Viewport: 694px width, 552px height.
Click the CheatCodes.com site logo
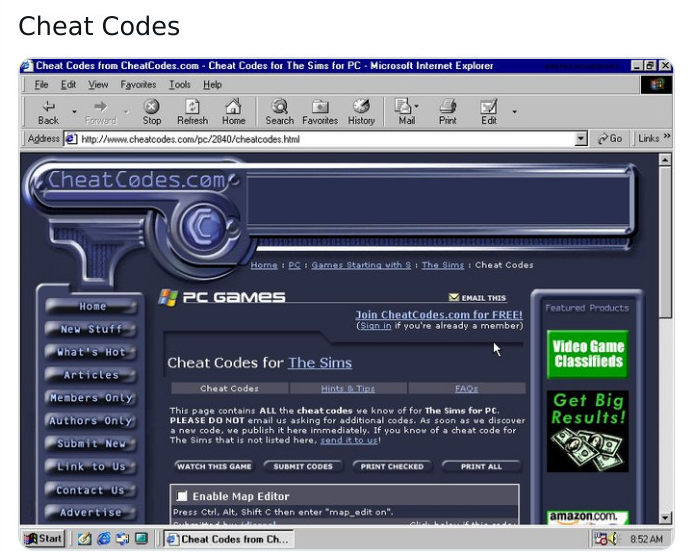tap(137, 180)
